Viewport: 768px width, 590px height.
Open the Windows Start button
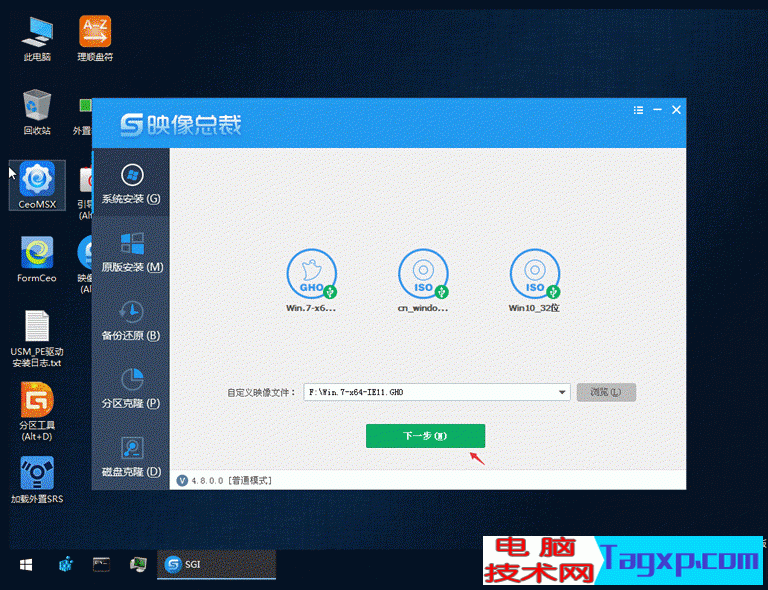click(x=26, y=565)
